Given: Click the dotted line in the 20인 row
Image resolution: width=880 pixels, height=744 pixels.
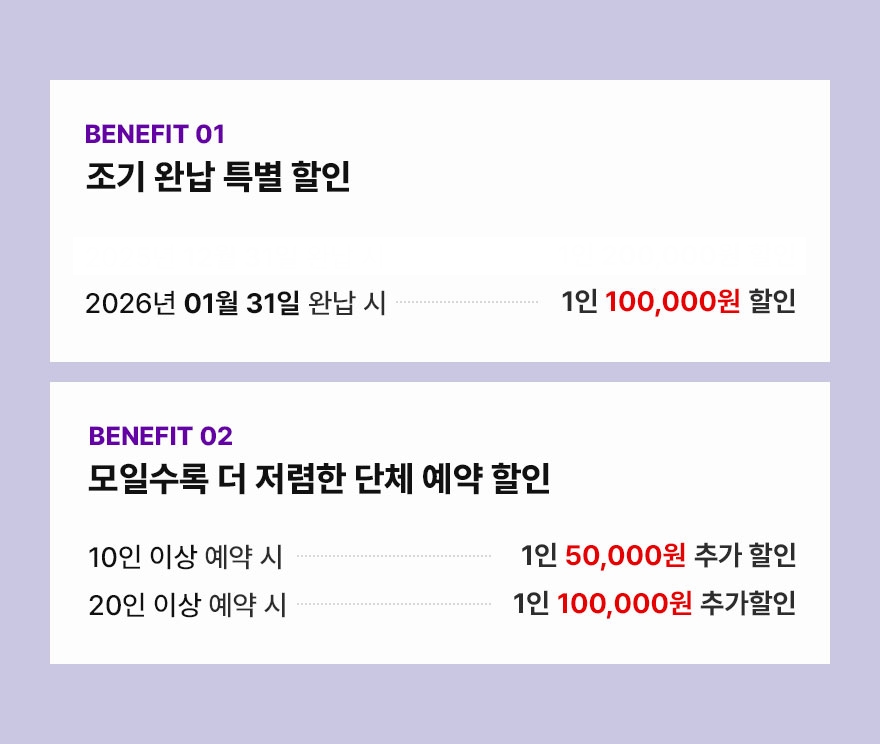Looking at the screenshot, I should [x=394, y=604].
